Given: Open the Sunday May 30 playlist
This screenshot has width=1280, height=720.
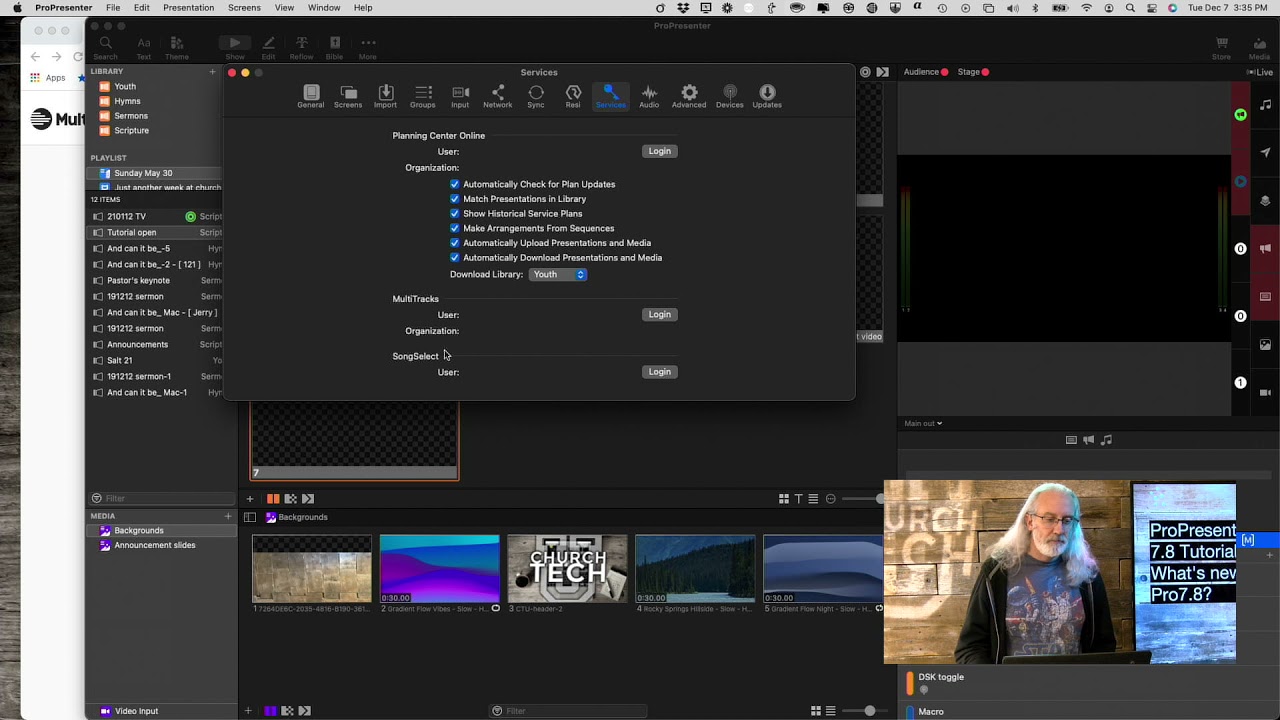Looking at the screenshot, I should [155, 173].
